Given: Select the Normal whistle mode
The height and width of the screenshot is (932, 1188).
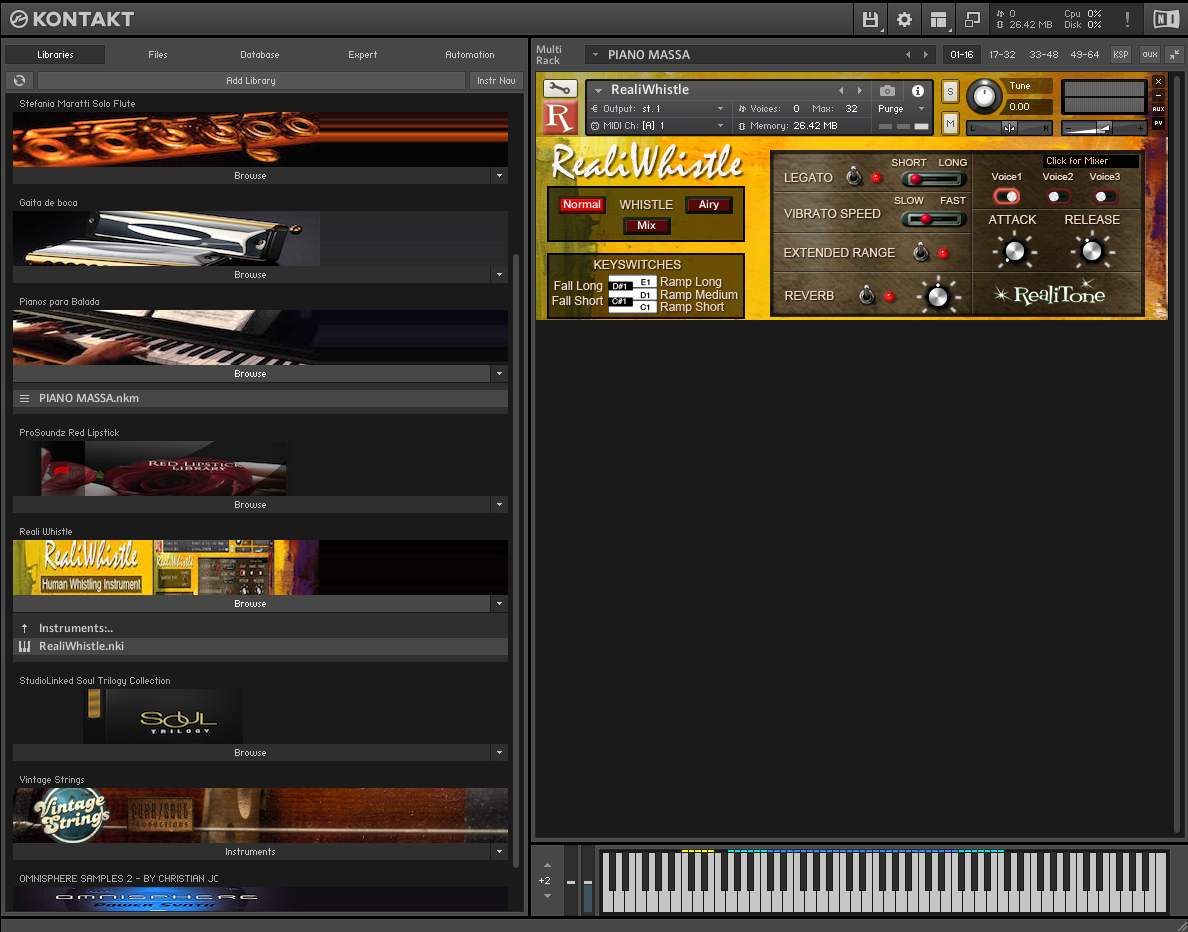Looking at the screenshot, I should pos(582,205).
